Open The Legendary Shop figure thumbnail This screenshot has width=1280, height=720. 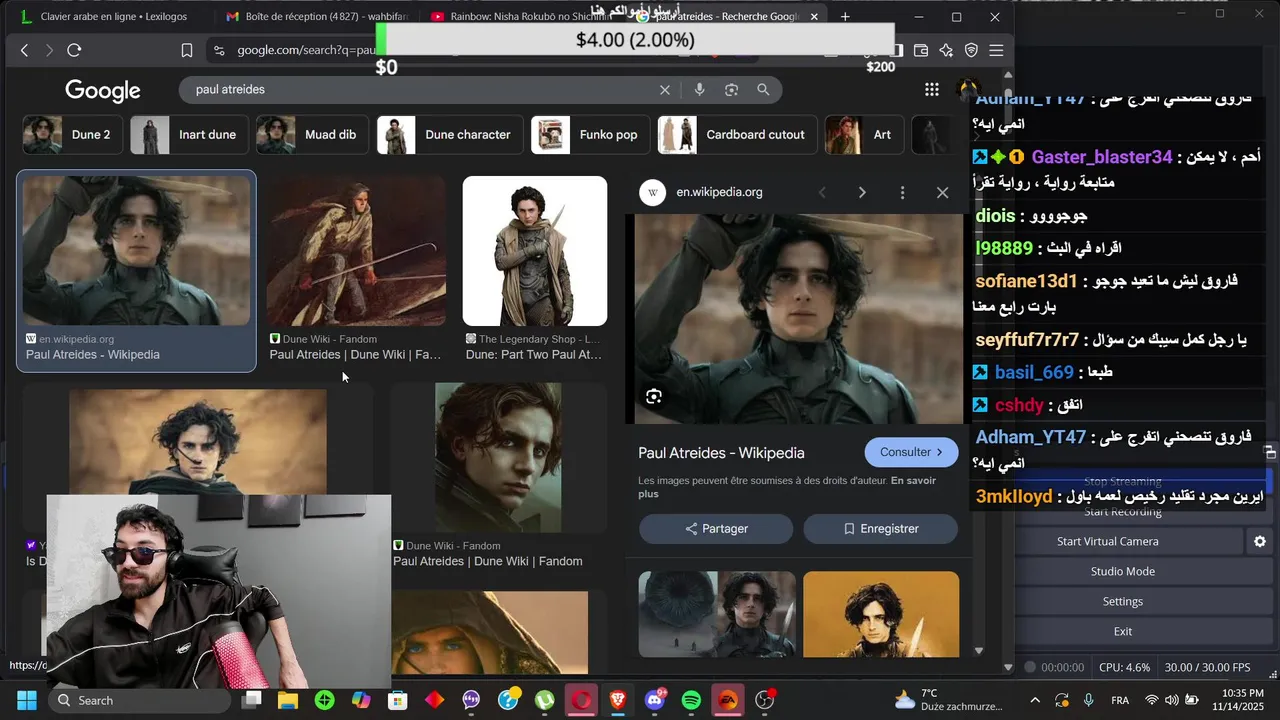pyautogui.click(x=535, y=251)
